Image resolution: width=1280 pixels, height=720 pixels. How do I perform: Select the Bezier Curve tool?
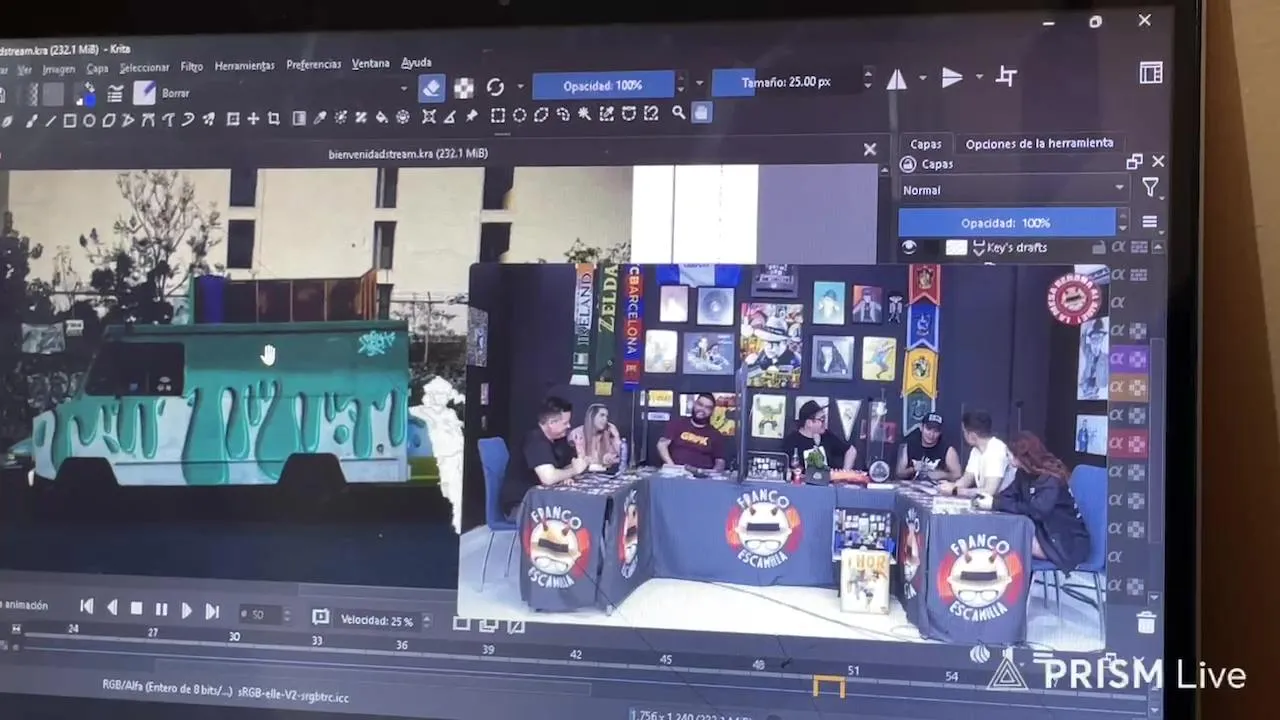coord(147,118)
